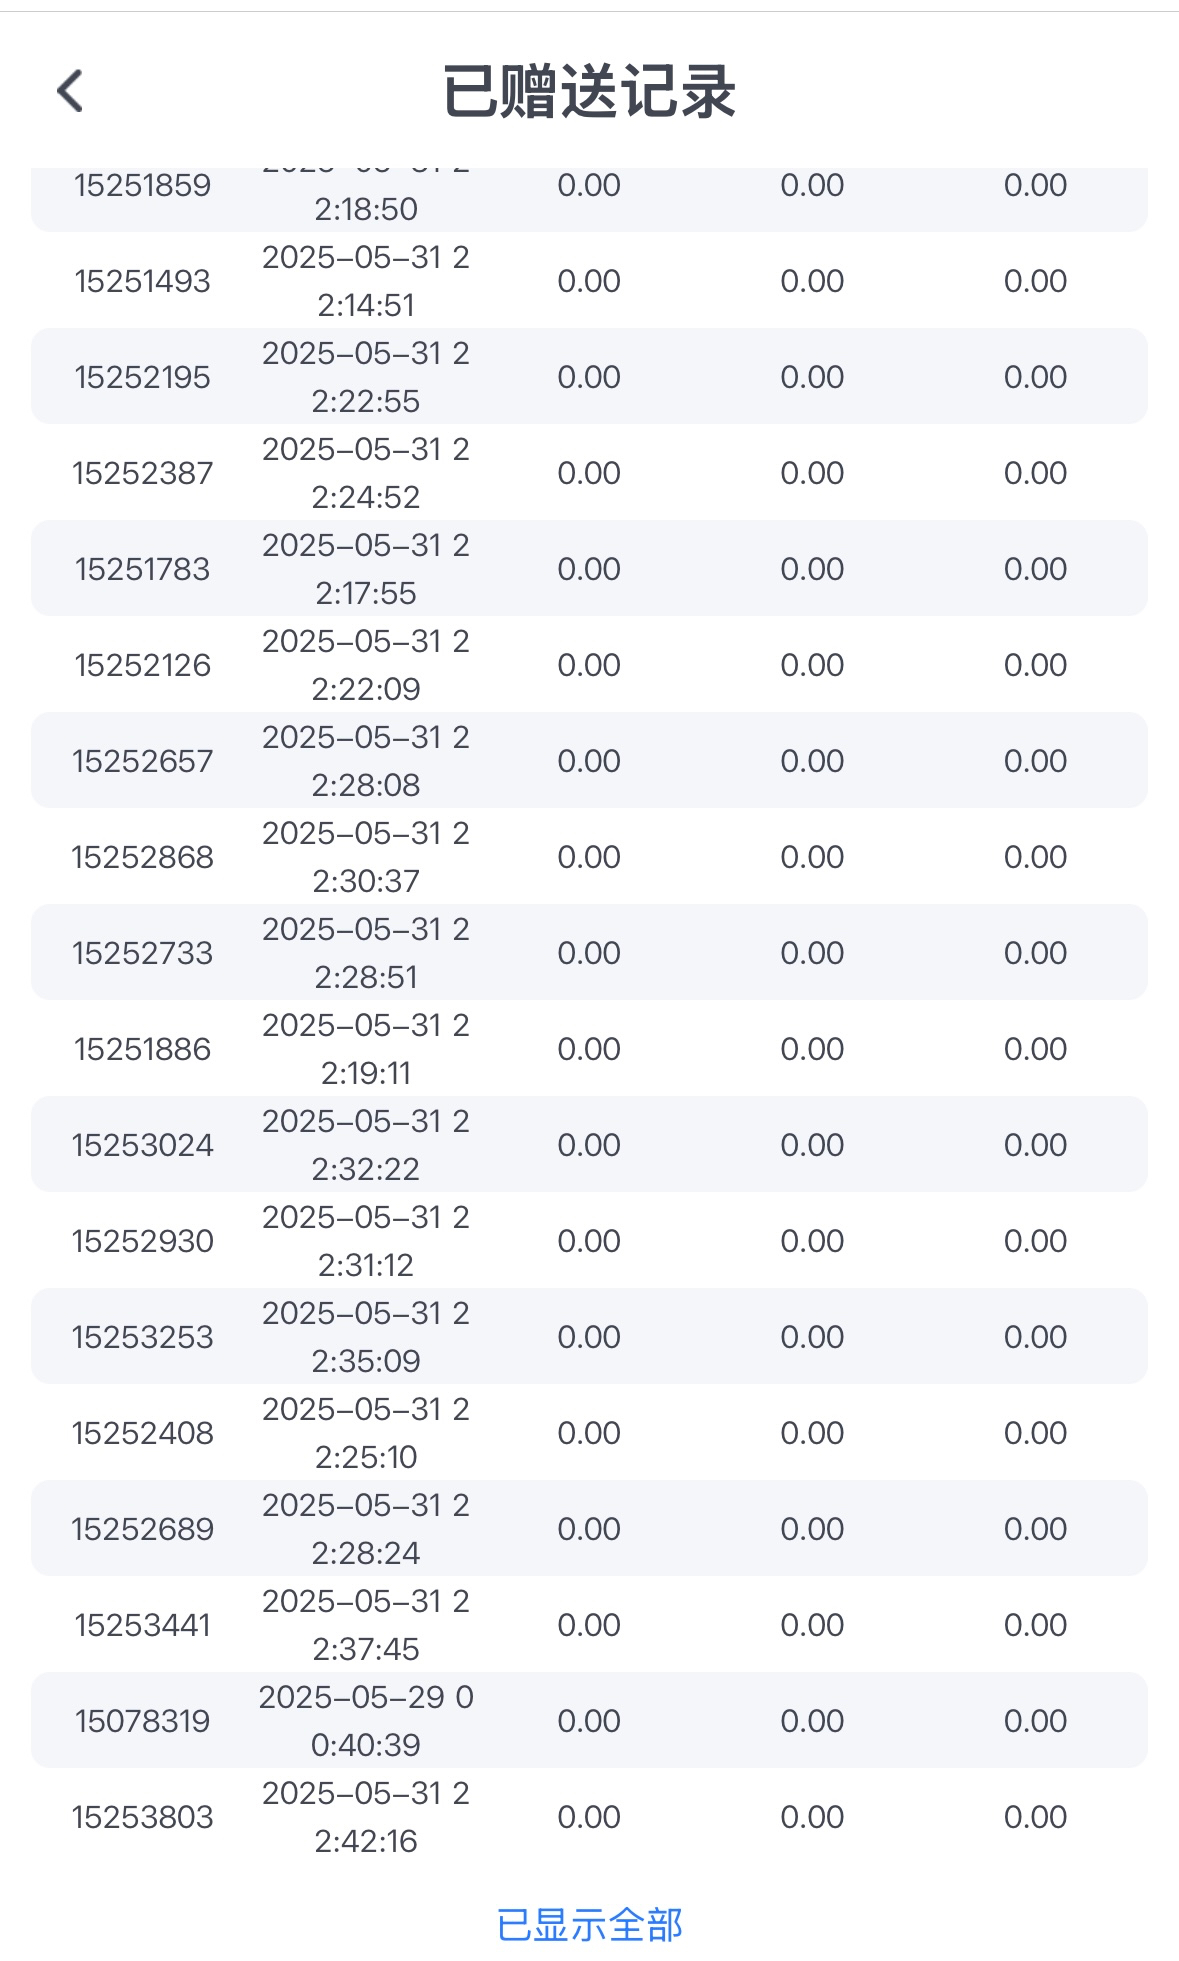1179x1961 pixels.
Task: Select record ID 15251886
Action: tap(142, 1049)
